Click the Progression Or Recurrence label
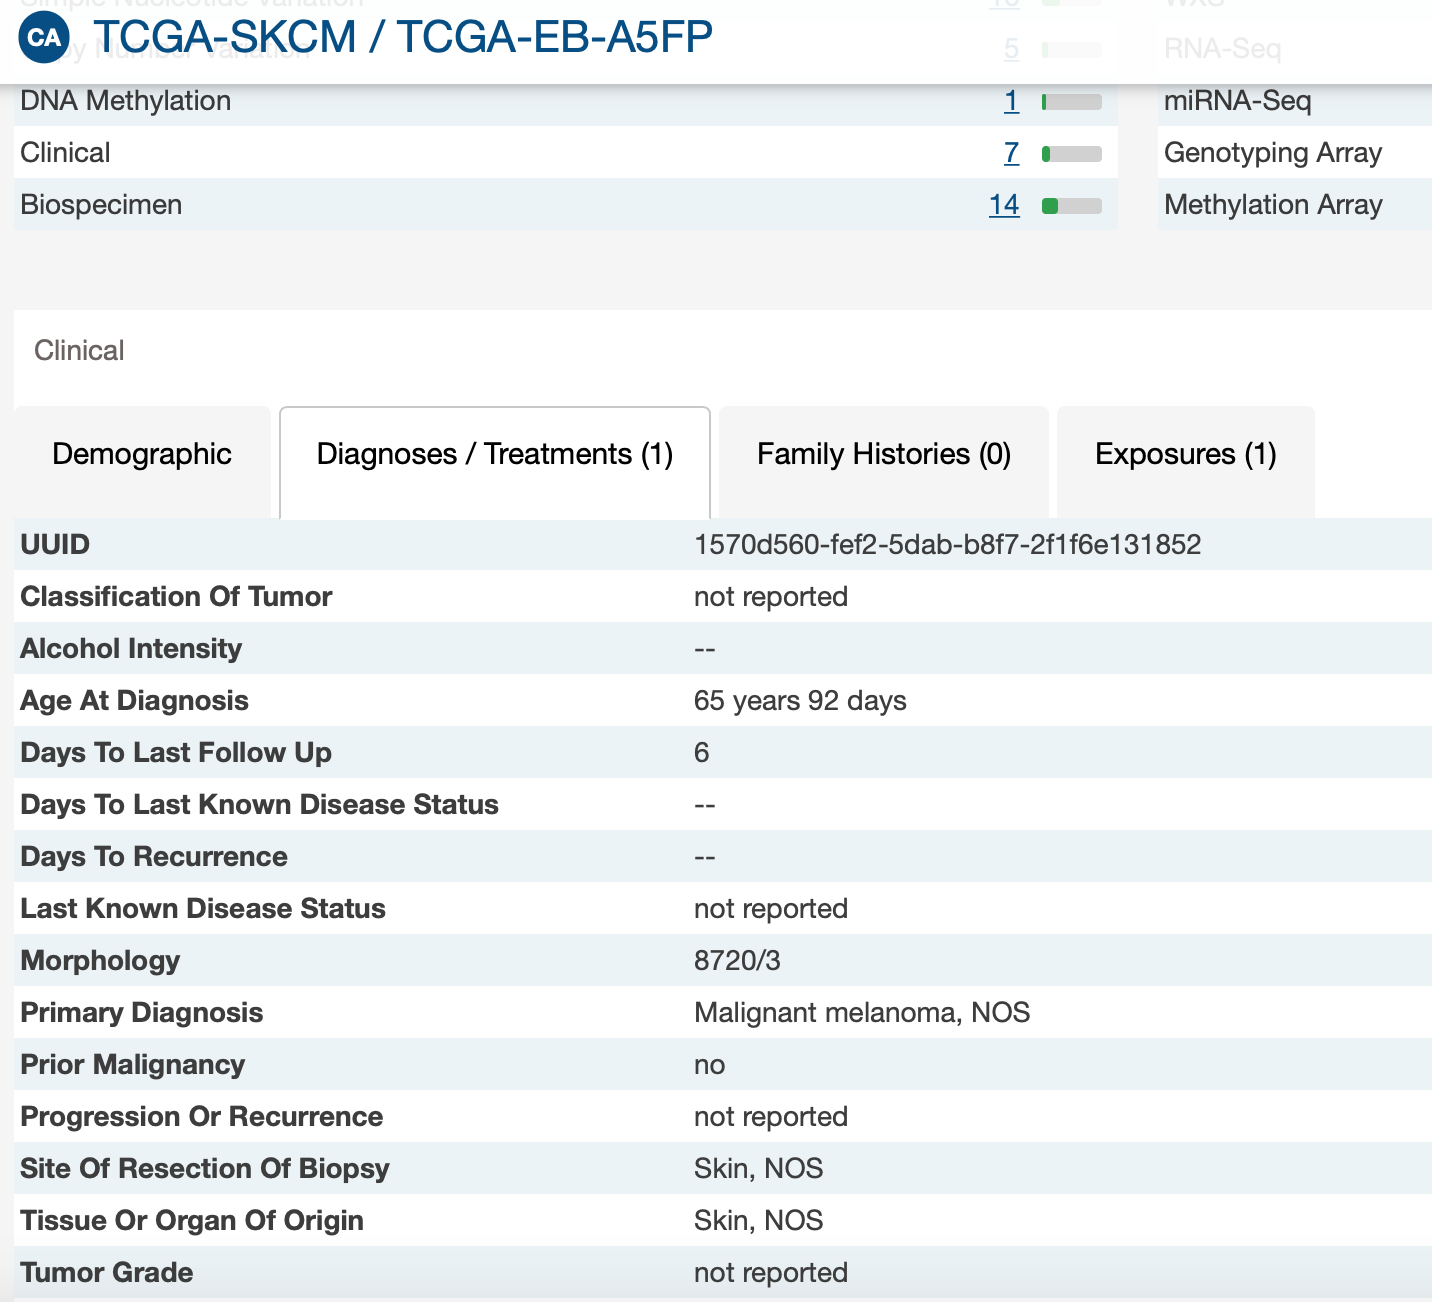1432x1302 pixels. tap(202, 1117)
